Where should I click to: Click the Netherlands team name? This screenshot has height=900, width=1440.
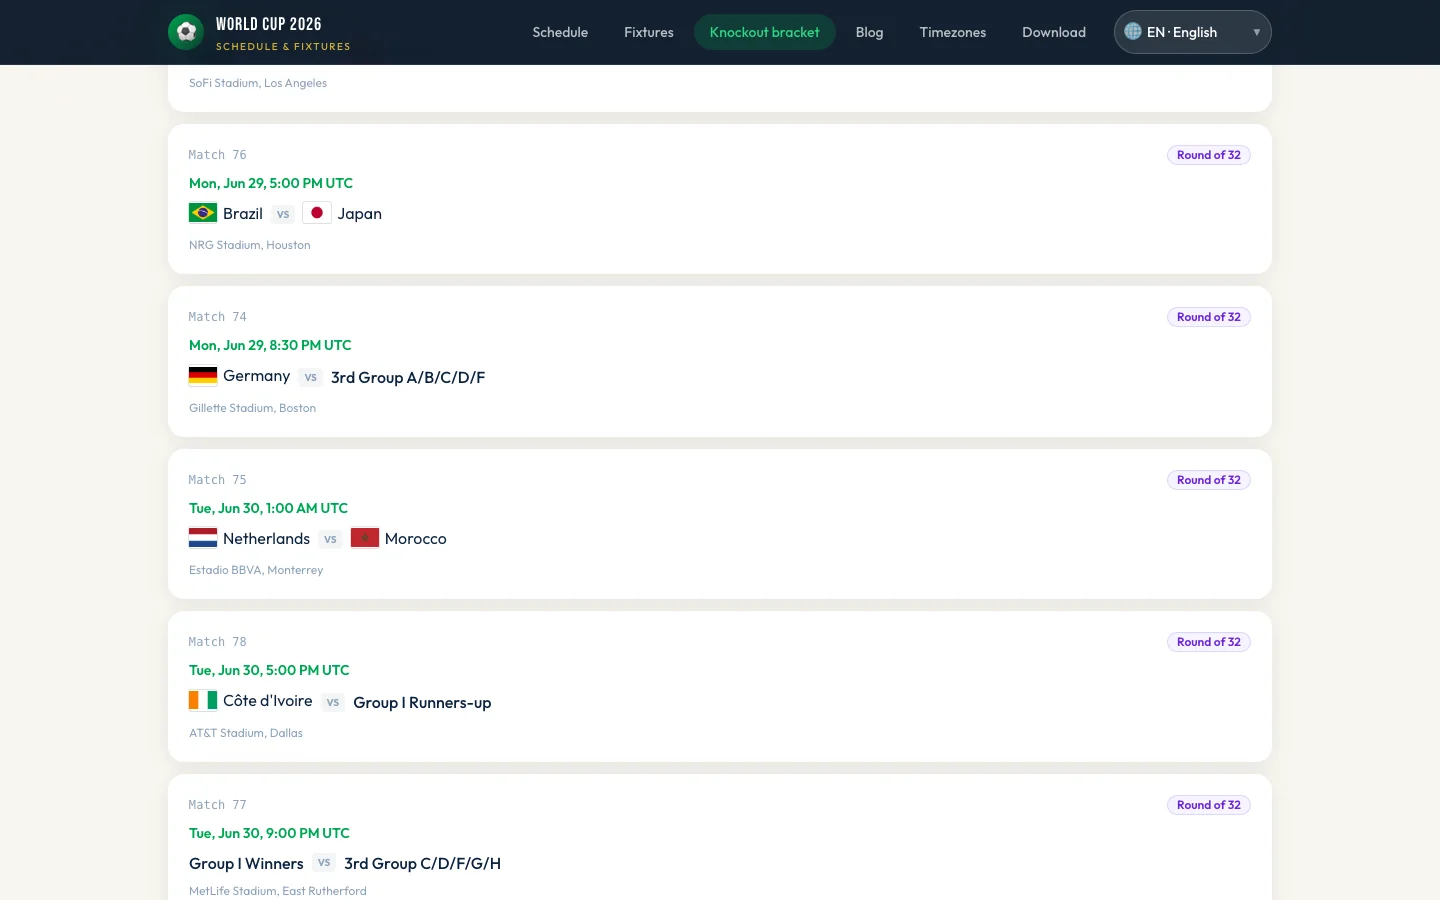(267, 539)
